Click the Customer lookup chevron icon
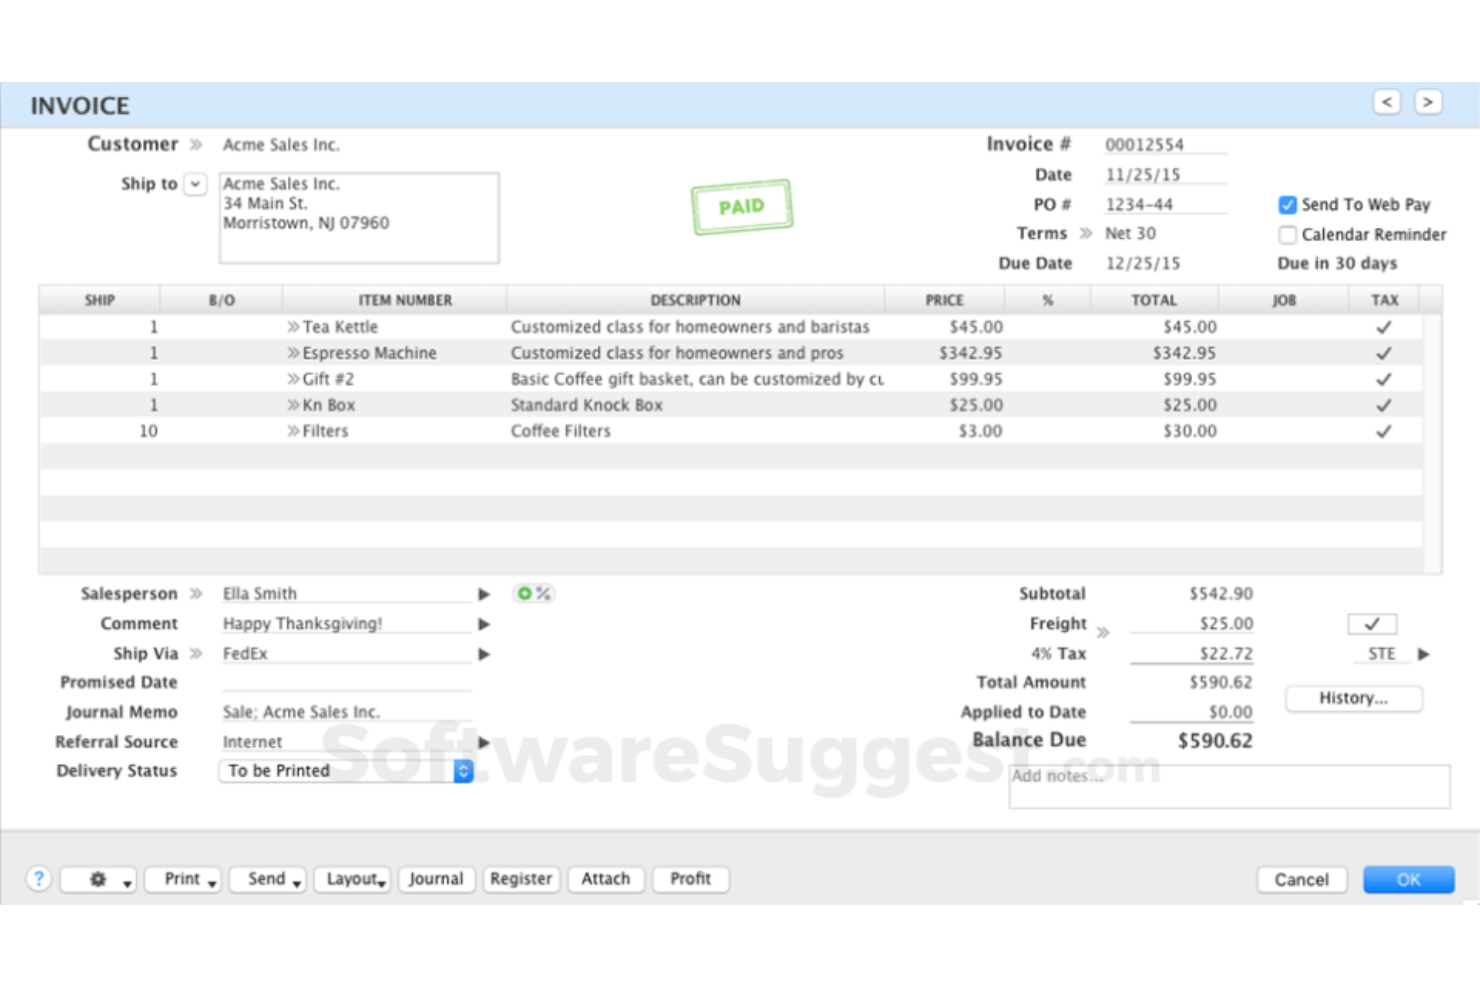This screenshot has width=1480, height=987. click(x=196, y=145)
